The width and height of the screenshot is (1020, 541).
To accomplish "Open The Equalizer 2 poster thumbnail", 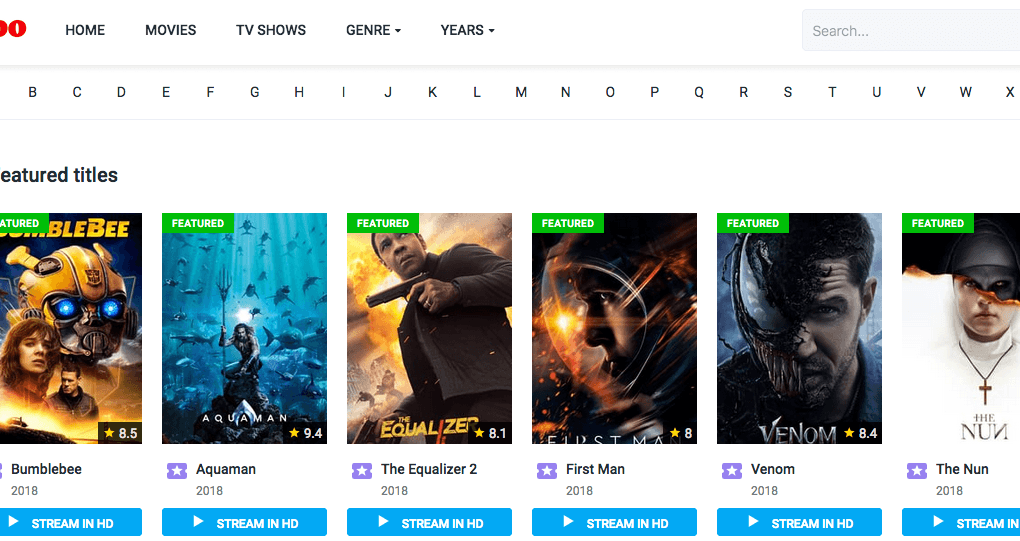I will pyautogui.click(x=429, y=328).
